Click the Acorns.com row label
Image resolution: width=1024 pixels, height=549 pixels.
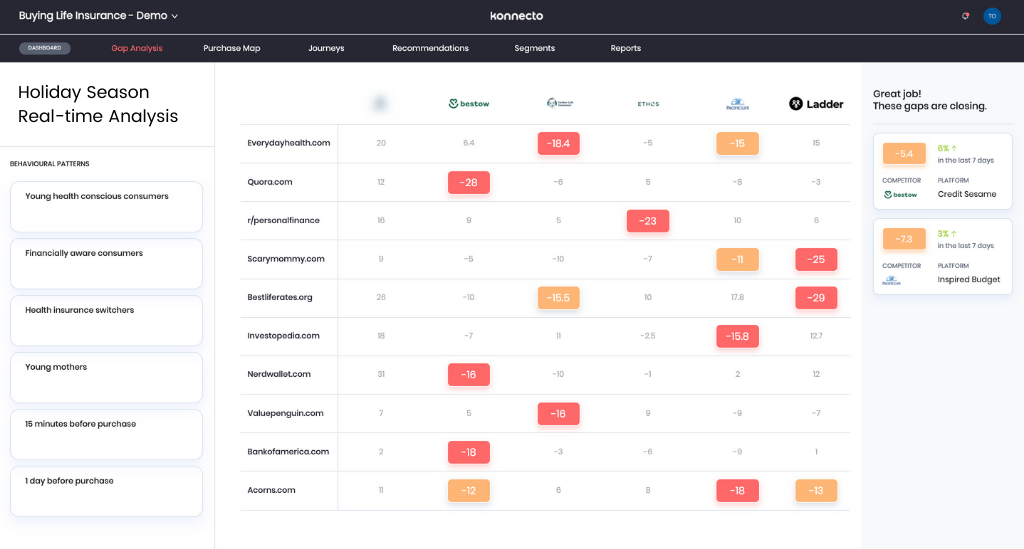click(x=271, y=490)
